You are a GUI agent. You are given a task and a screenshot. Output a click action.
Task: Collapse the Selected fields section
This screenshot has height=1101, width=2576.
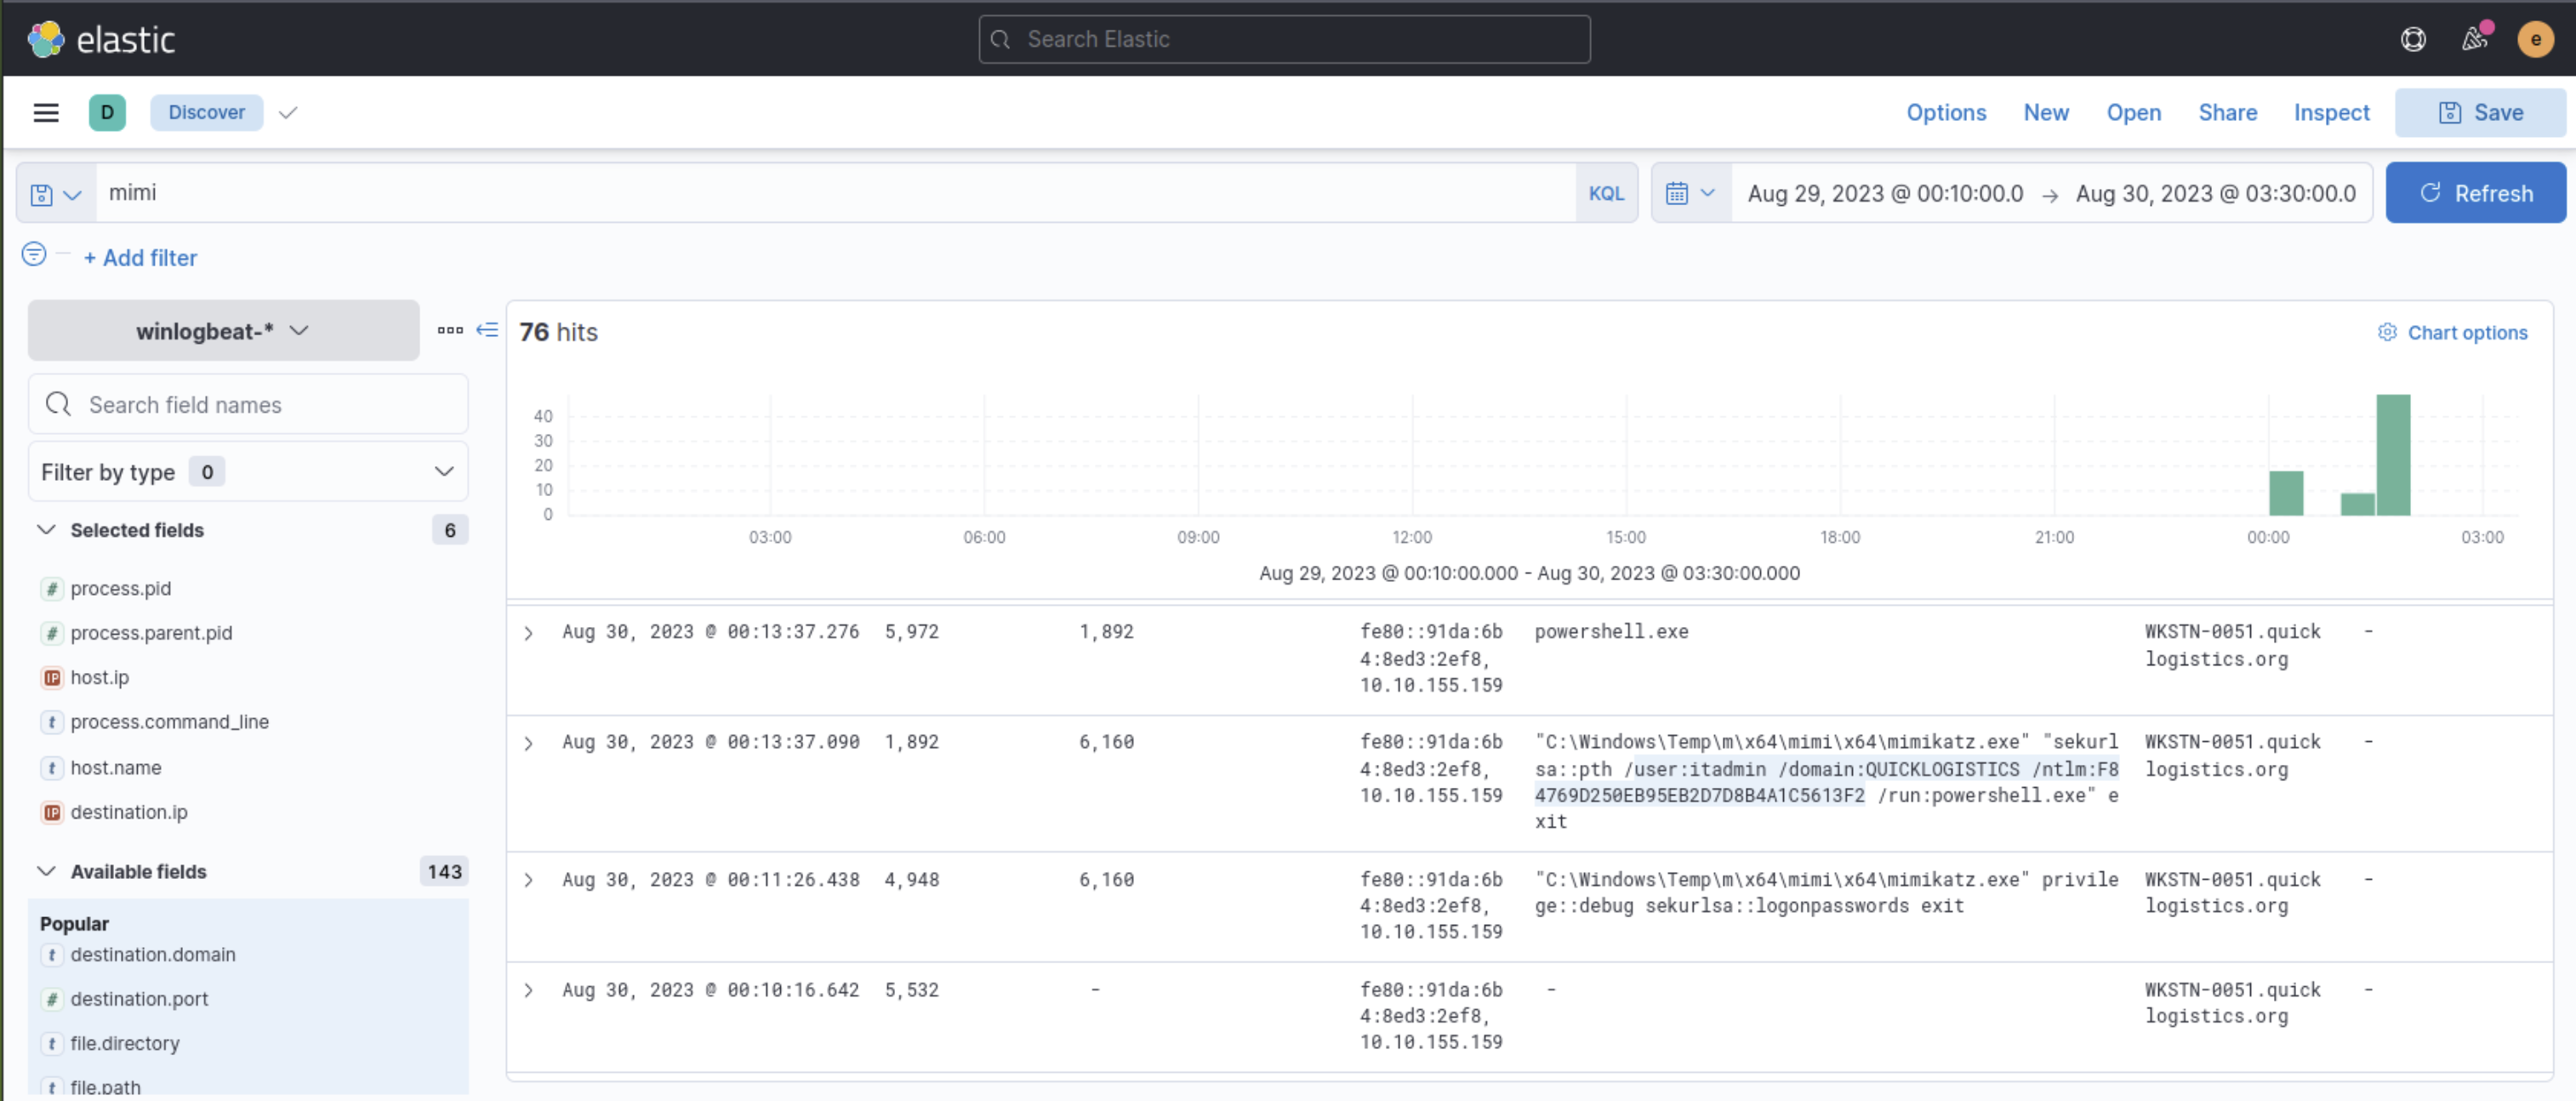pos(46,530)
